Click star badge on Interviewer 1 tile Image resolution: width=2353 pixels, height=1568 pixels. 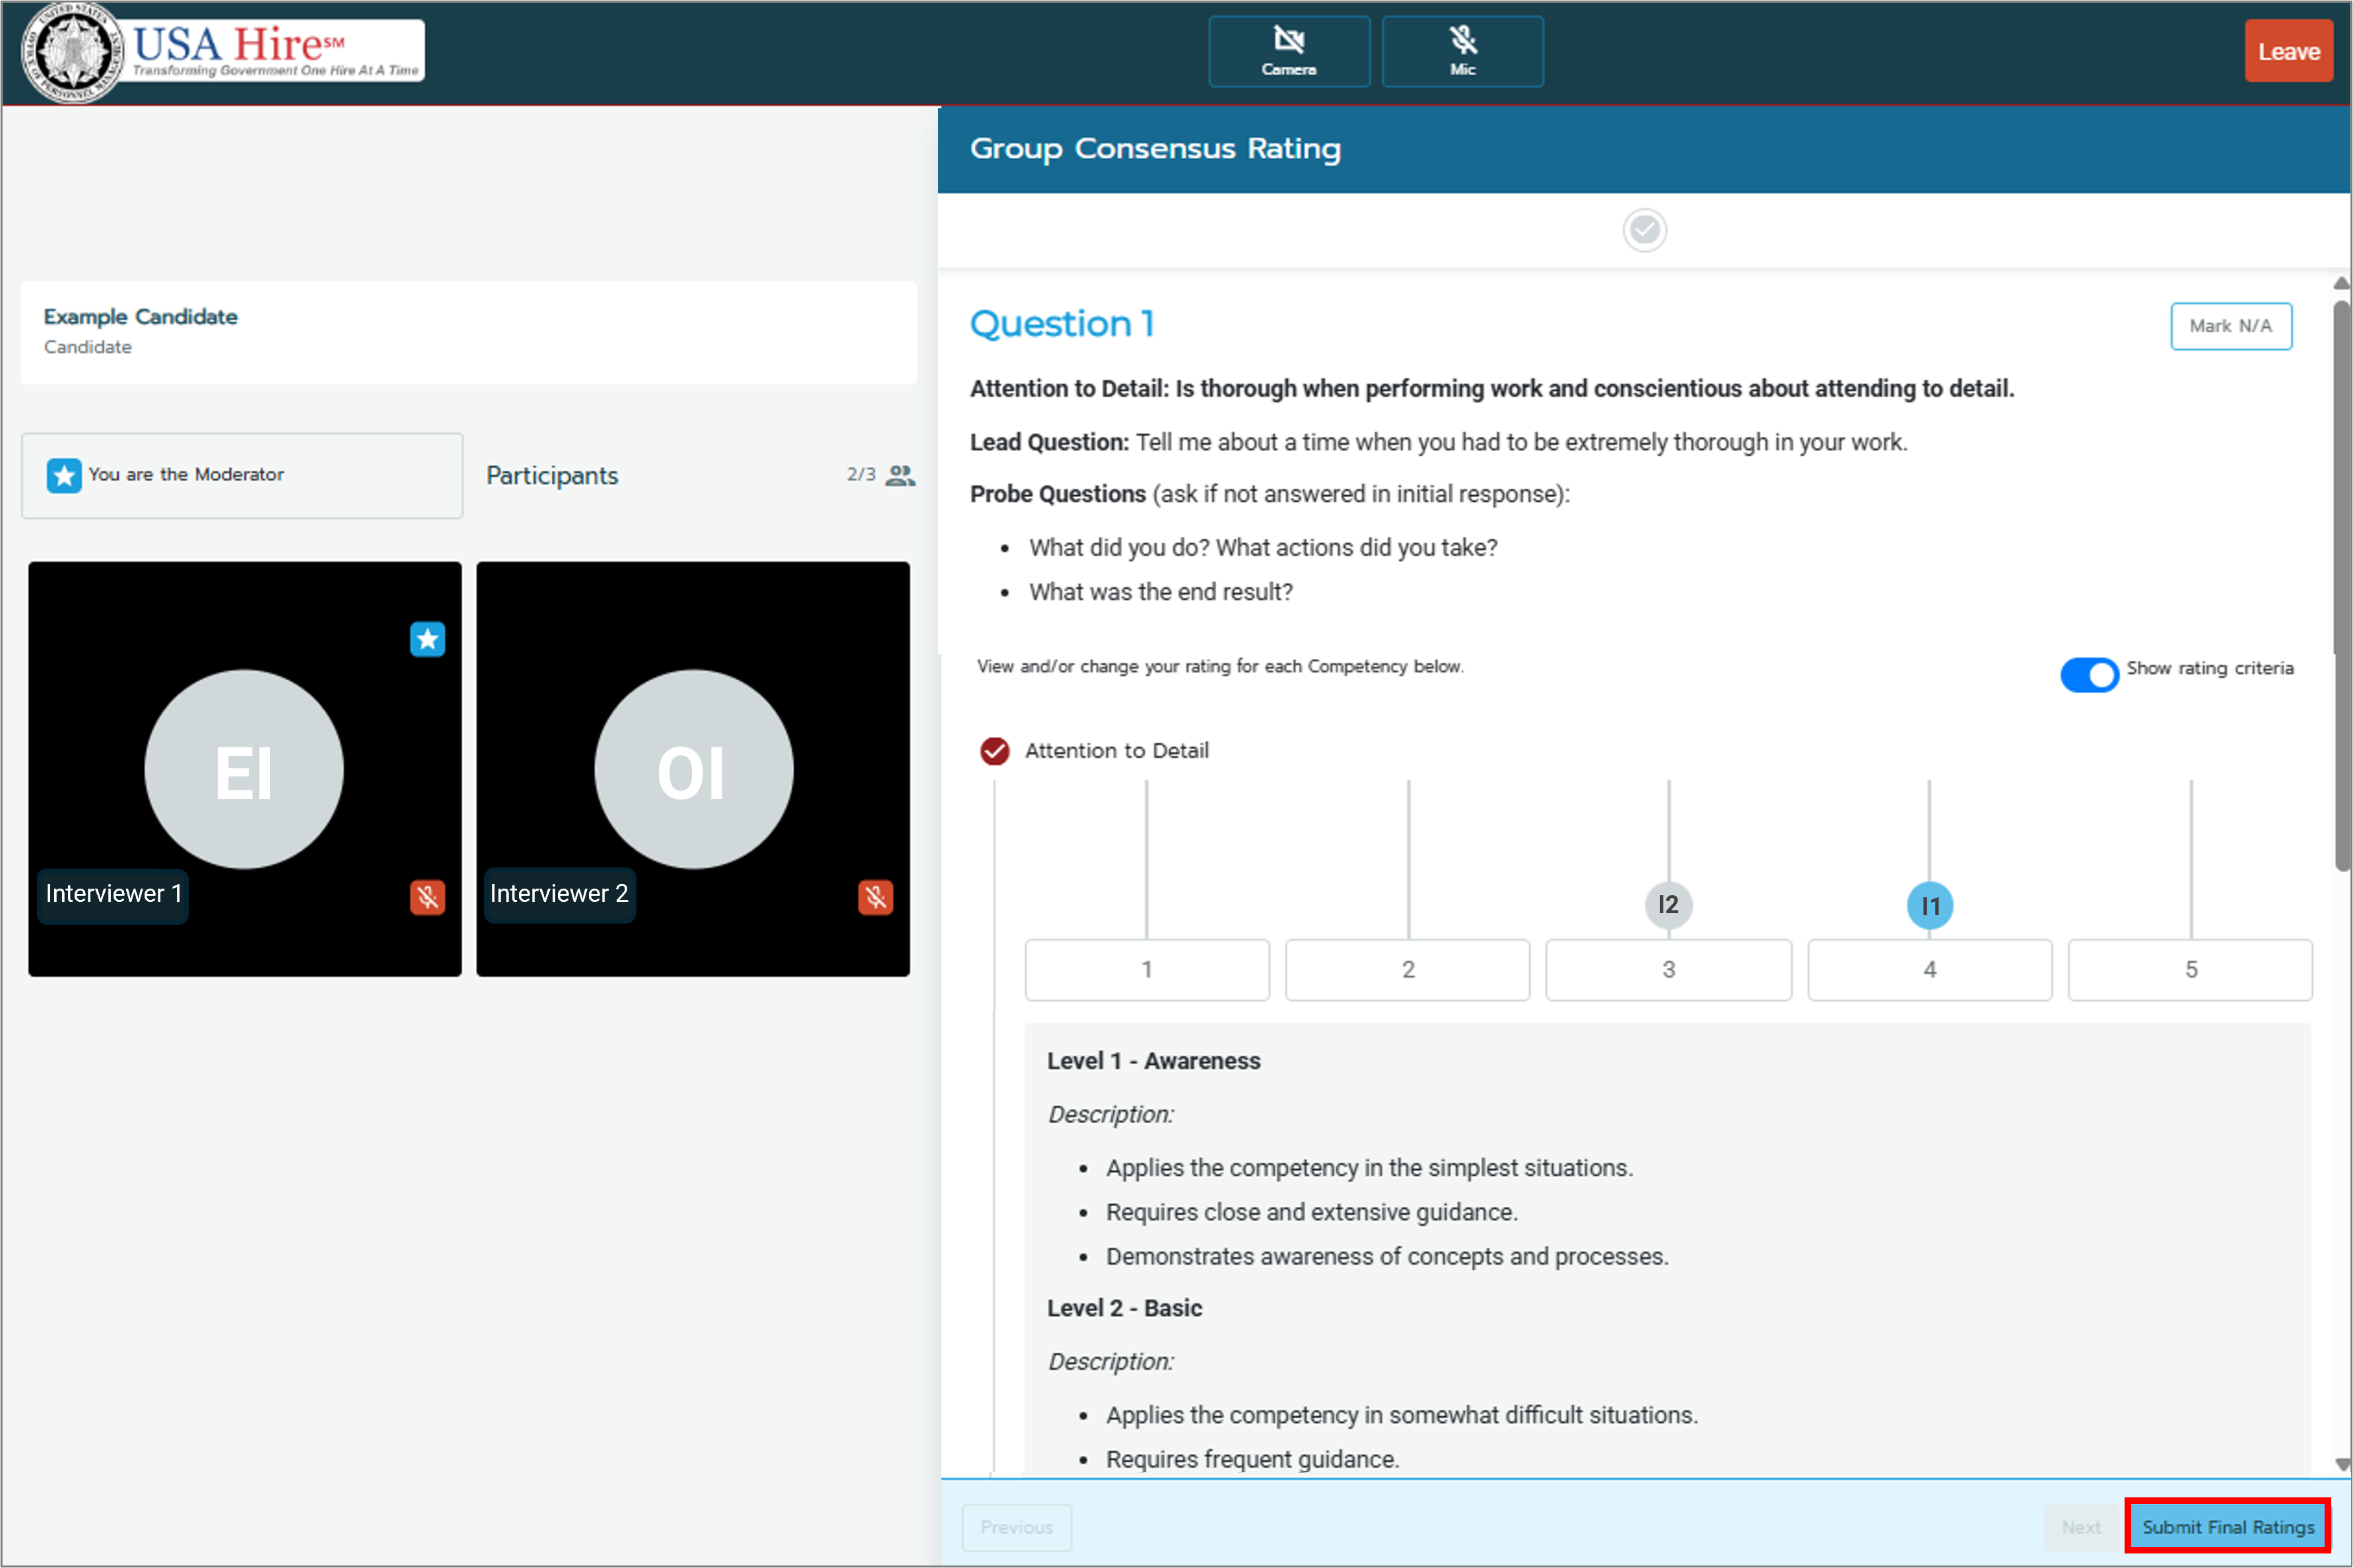(427, 639)
